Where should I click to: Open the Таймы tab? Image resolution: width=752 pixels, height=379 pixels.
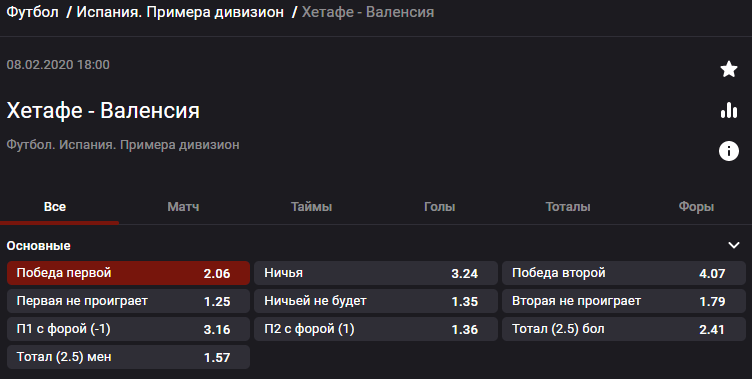pyautogui.click(x=311, y=207)
